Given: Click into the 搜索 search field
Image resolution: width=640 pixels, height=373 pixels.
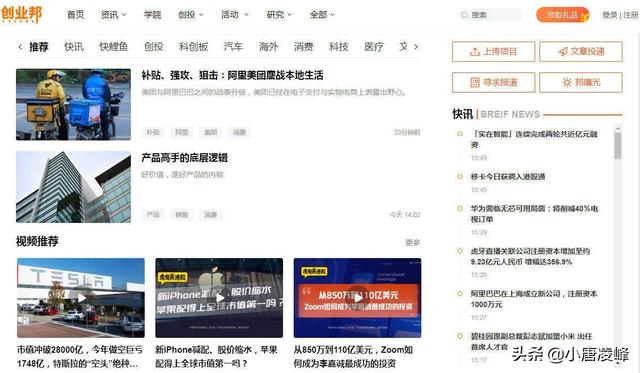Looking at the screenshot, I should [x=491, y=15].
